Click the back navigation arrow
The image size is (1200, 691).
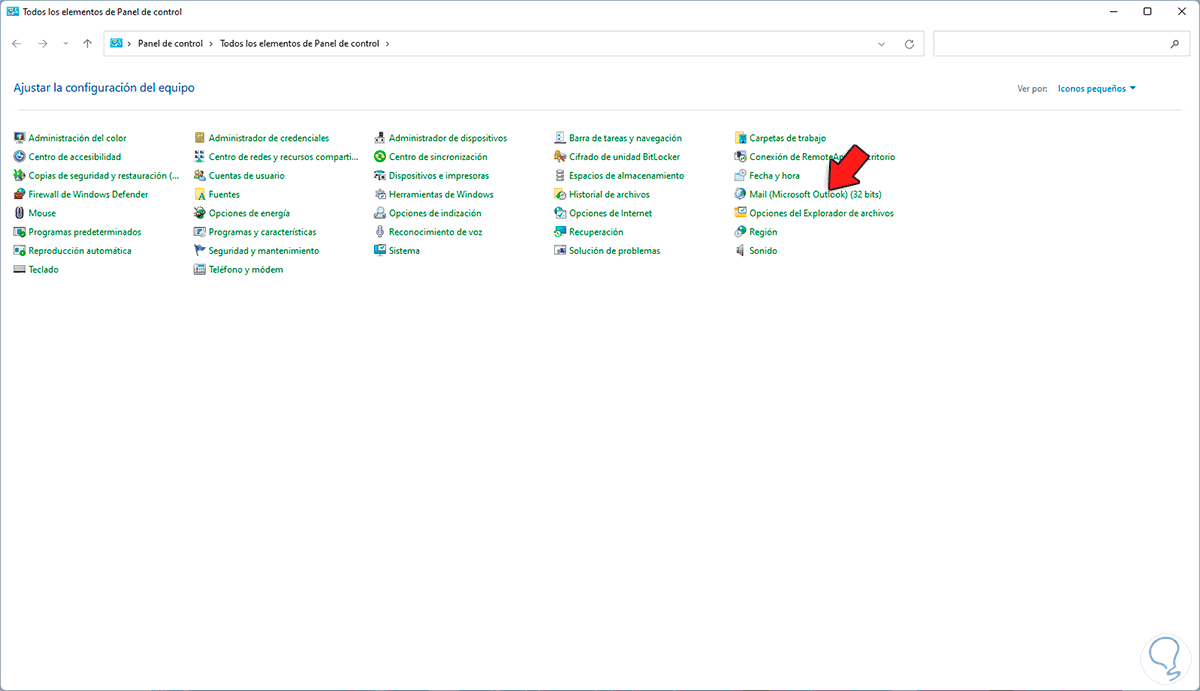click(x=16, y=43)
